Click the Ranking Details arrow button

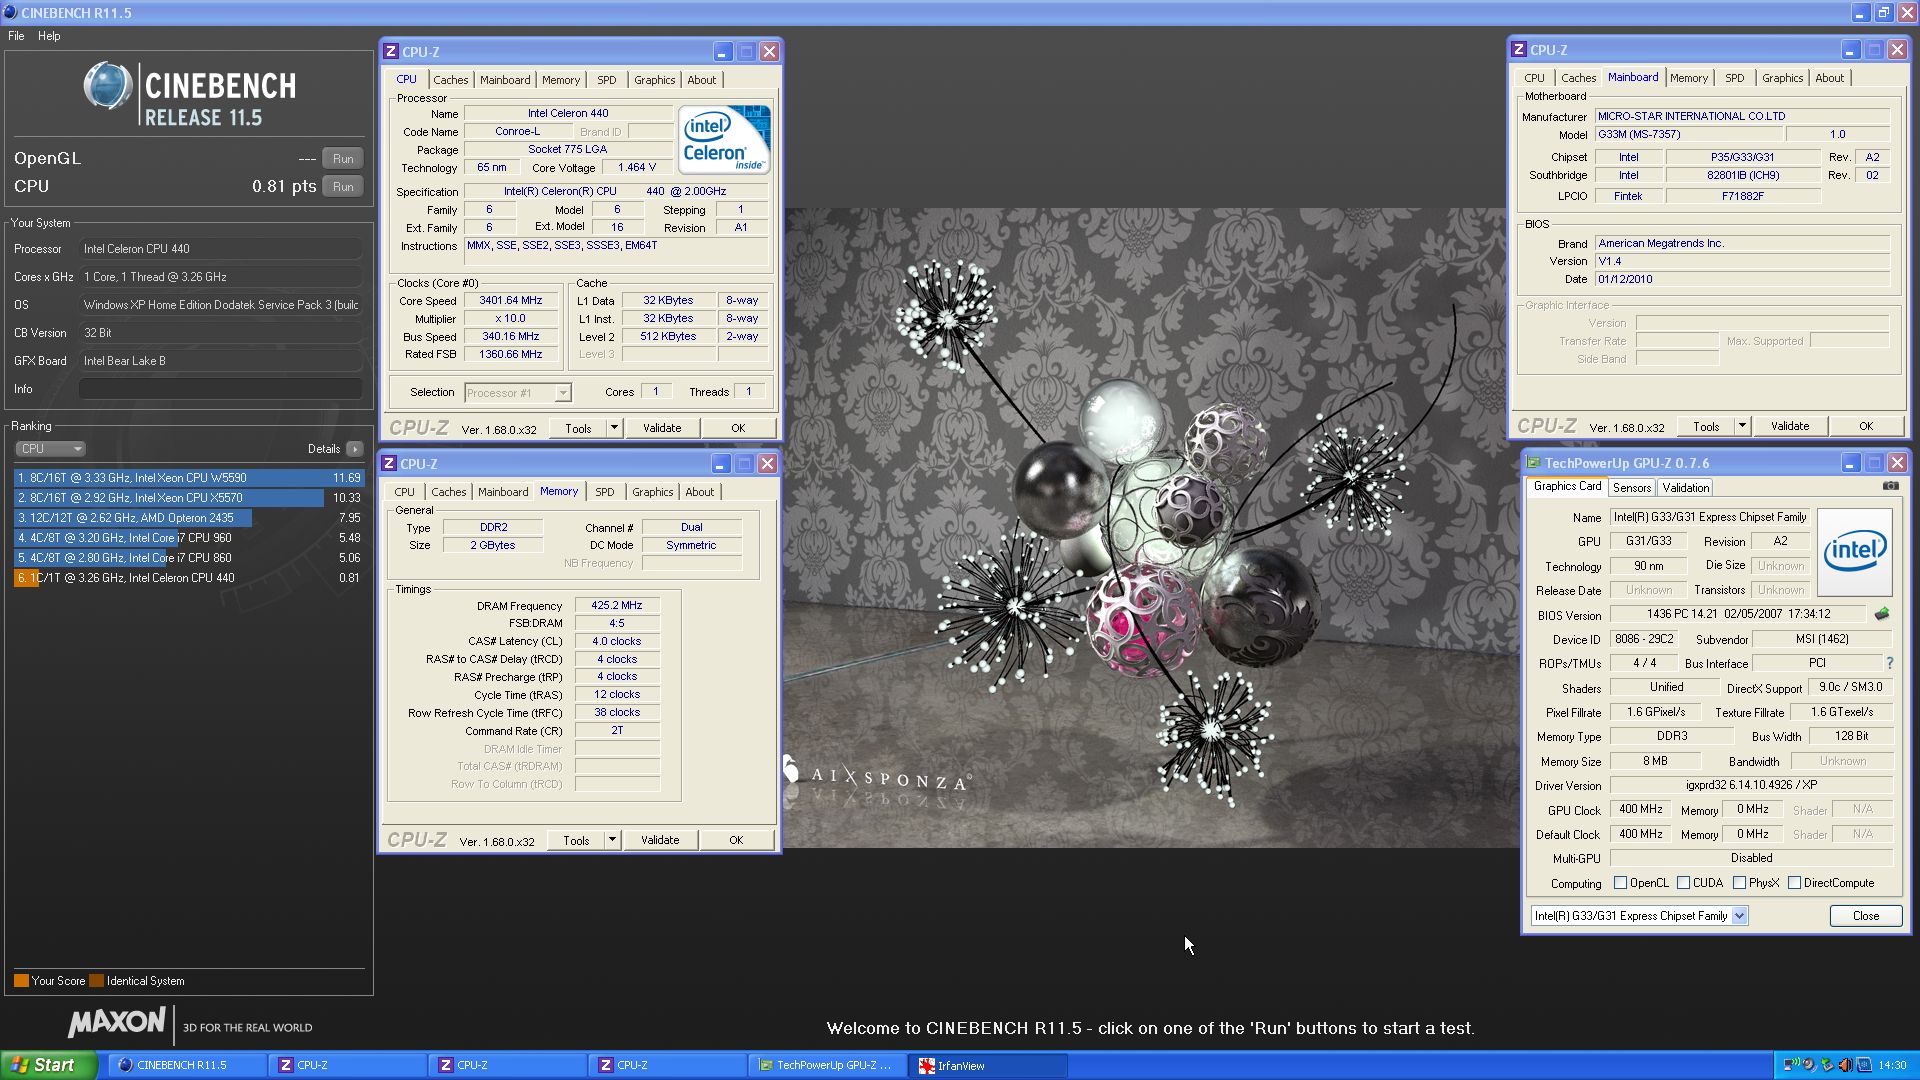(355, 449)
